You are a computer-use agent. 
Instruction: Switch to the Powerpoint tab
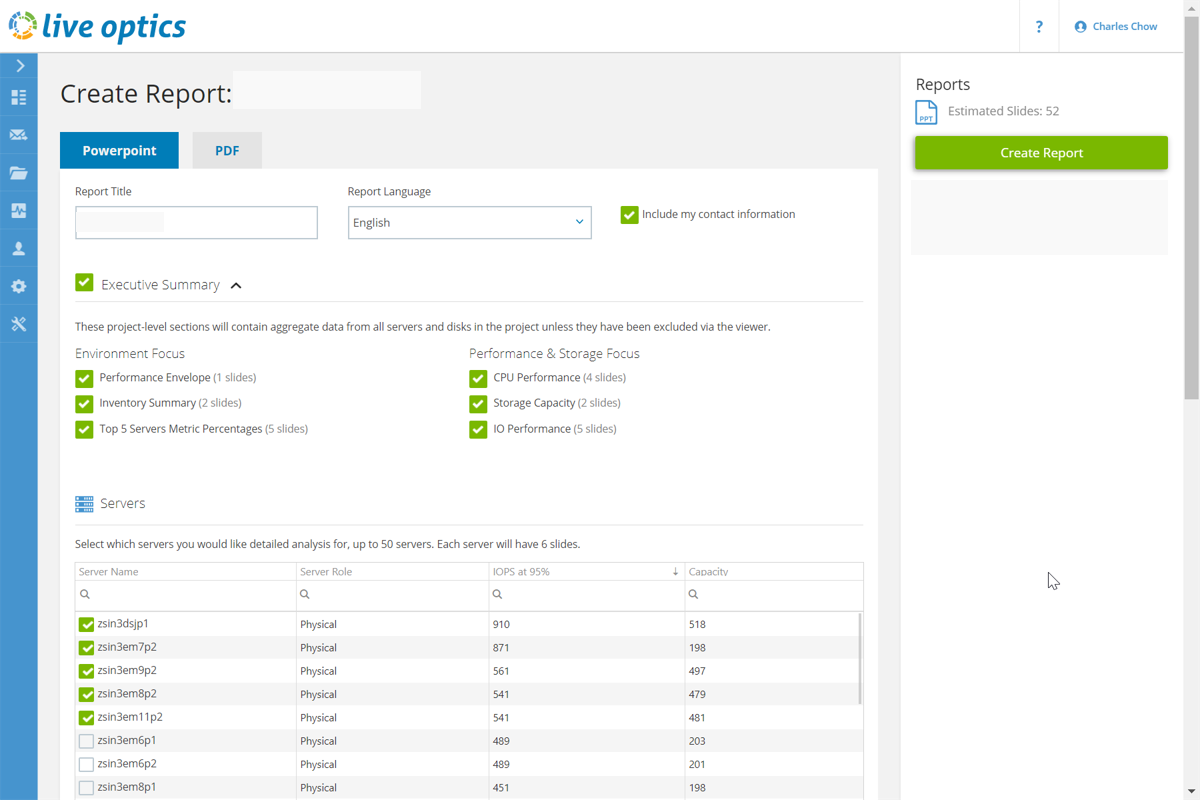[x=119, y=150]
